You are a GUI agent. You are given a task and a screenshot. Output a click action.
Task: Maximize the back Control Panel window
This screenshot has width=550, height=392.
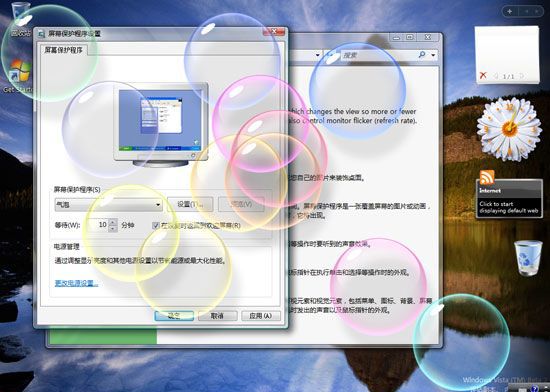tap(410, 37)
